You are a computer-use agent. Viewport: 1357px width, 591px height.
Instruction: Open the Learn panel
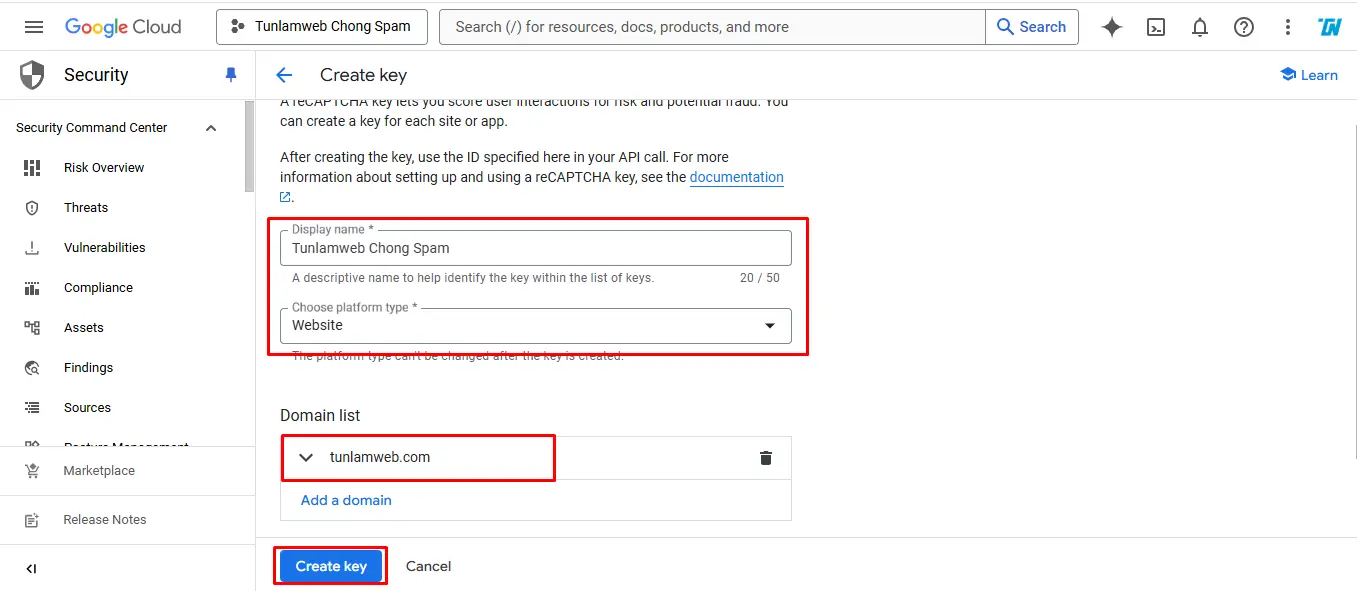coord(1309,75)
